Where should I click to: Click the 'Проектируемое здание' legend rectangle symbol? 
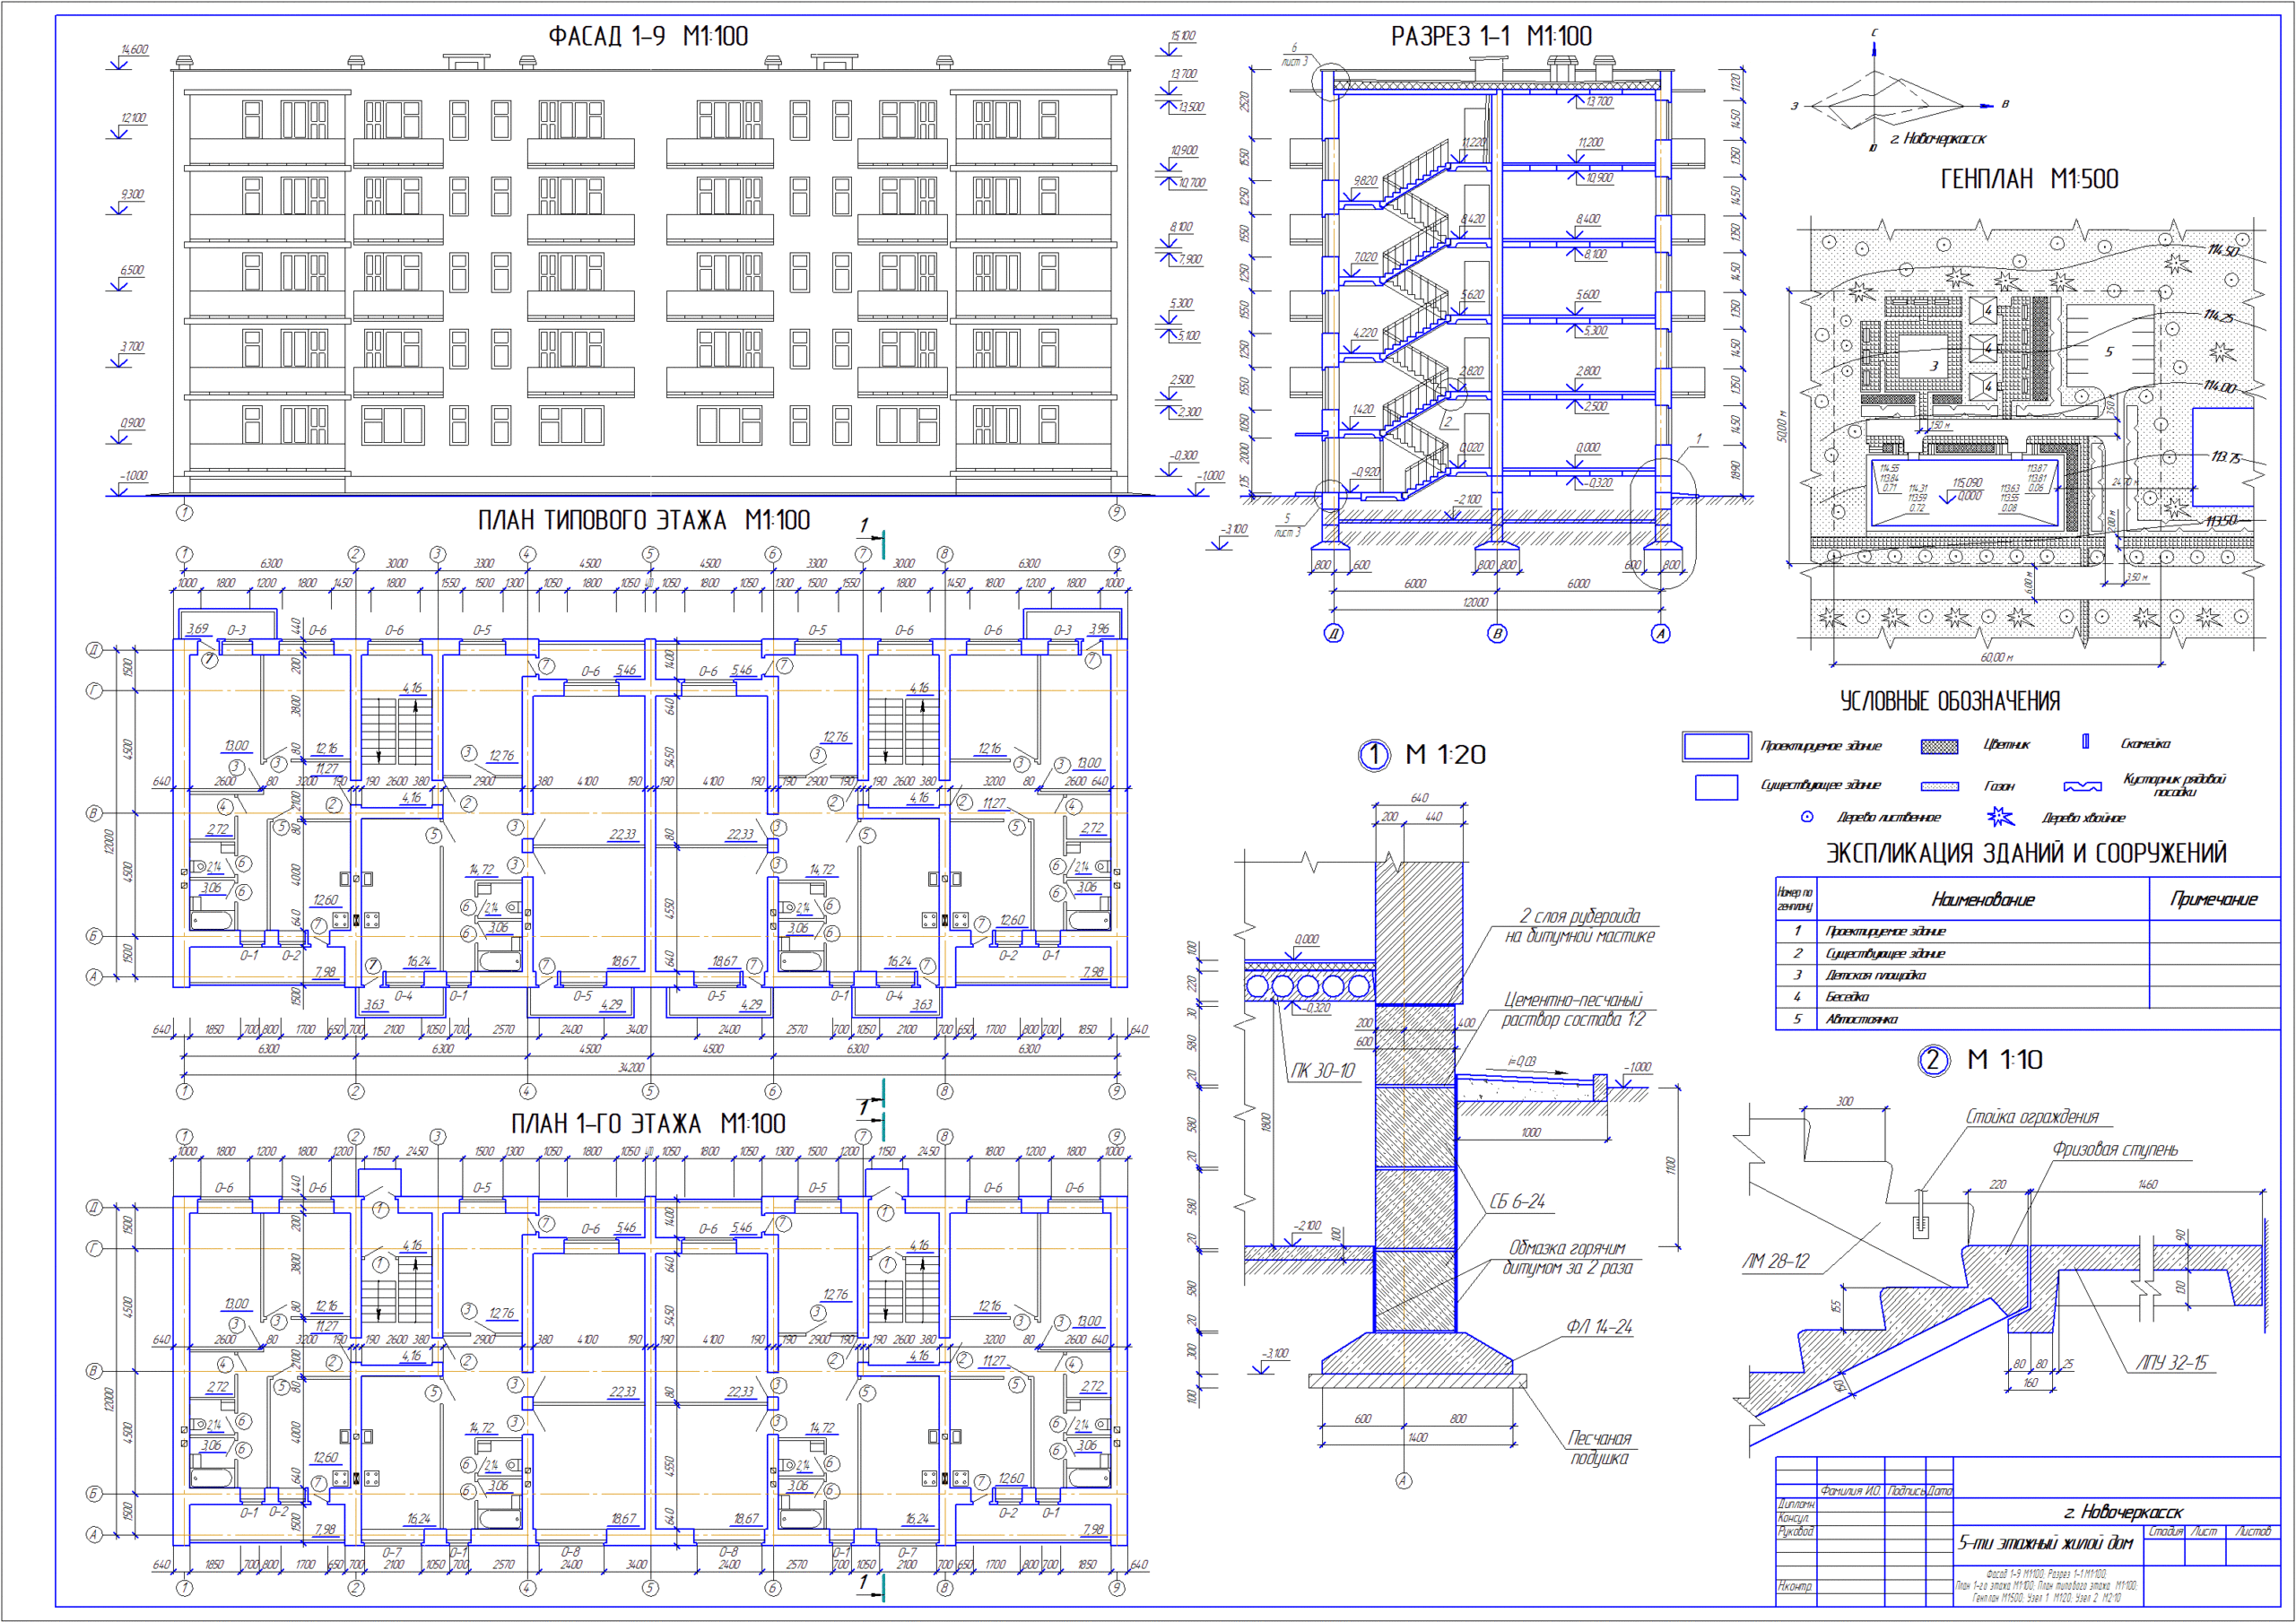pyautogui.click(x=1716, y=746)
